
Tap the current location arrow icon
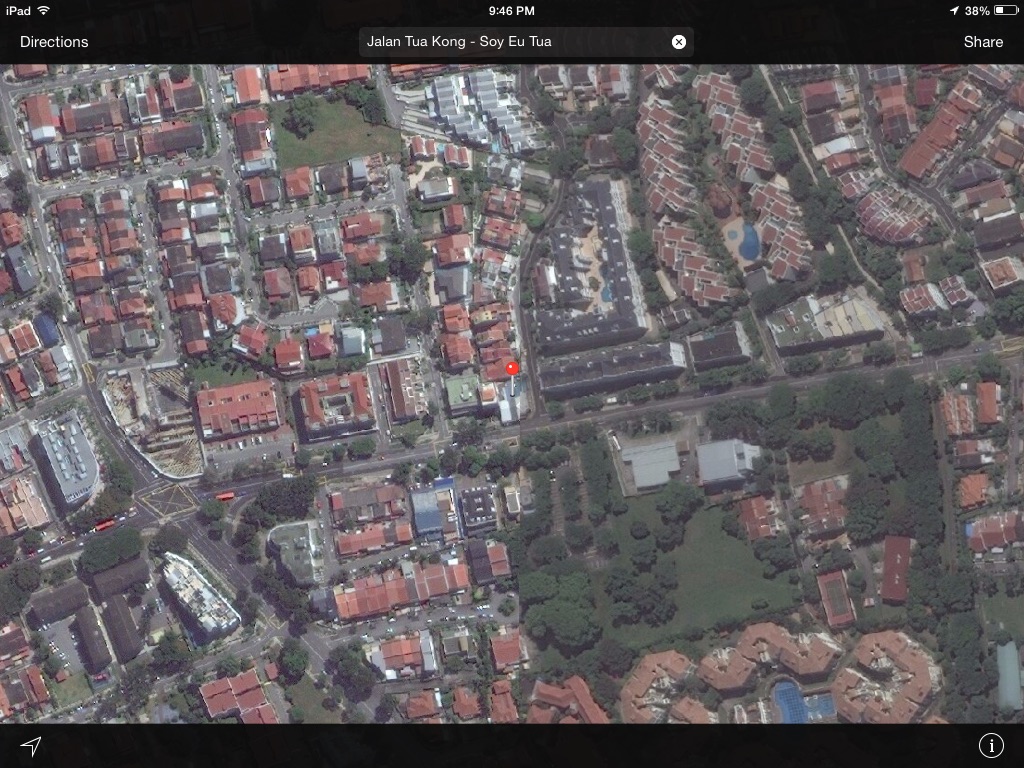point(31,746)
